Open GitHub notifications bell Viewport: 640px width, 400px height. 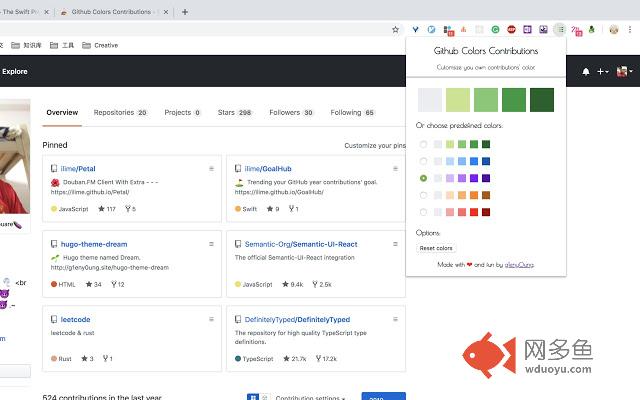click(x=586, y=72)
